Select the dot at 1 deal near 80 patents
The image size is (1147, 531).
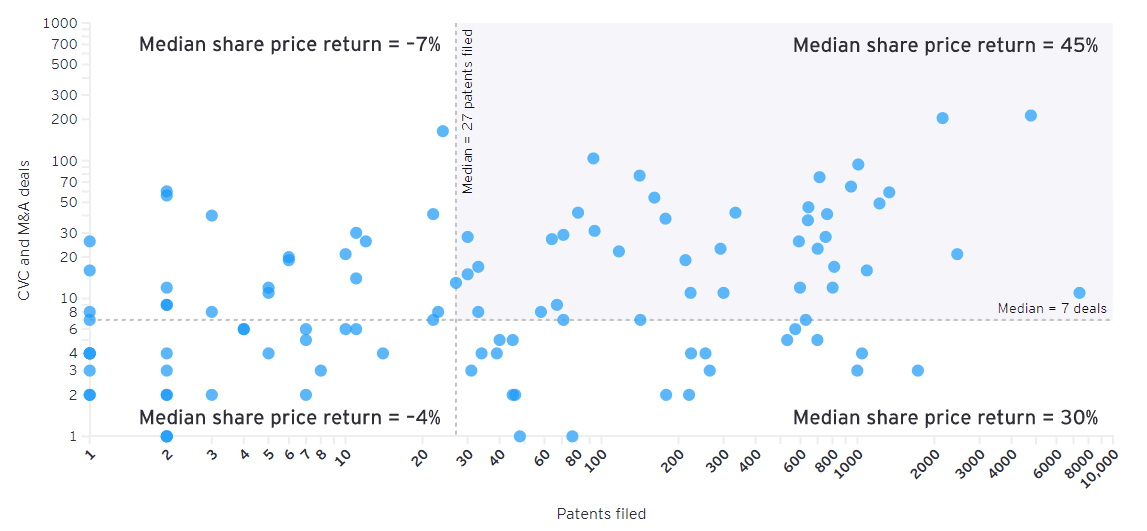coord(572,436)
